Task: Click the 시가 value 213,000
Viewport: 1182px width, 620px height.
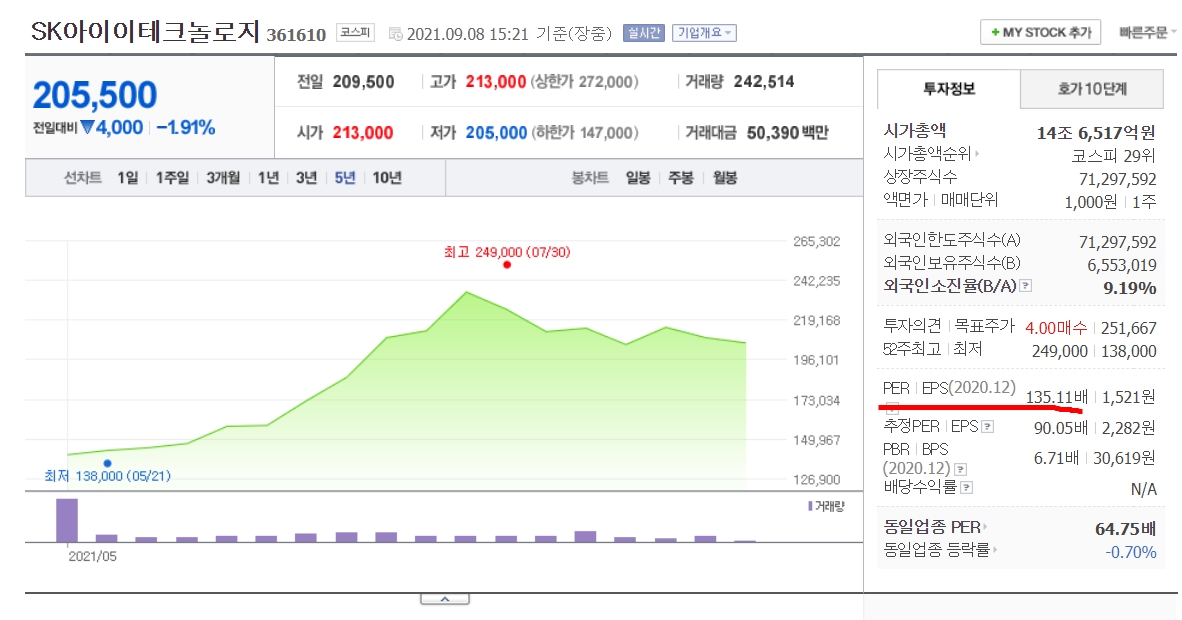Action: point(363,133)
